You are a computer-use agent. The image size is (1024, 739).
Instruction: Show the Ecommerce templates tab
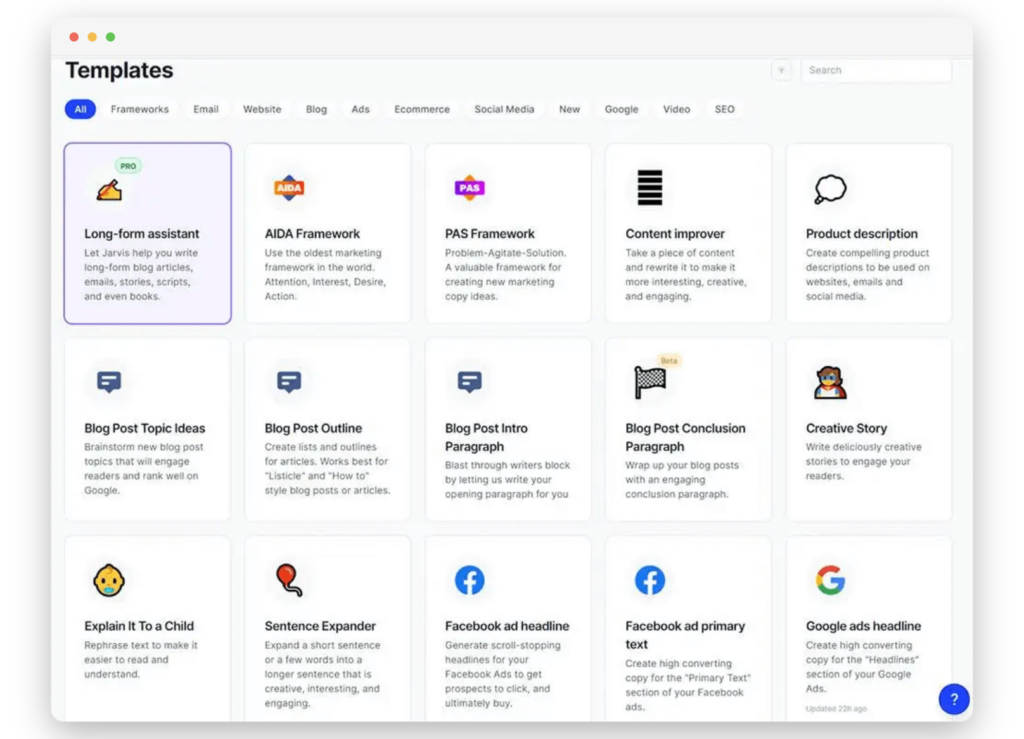[x=422, y=109]
